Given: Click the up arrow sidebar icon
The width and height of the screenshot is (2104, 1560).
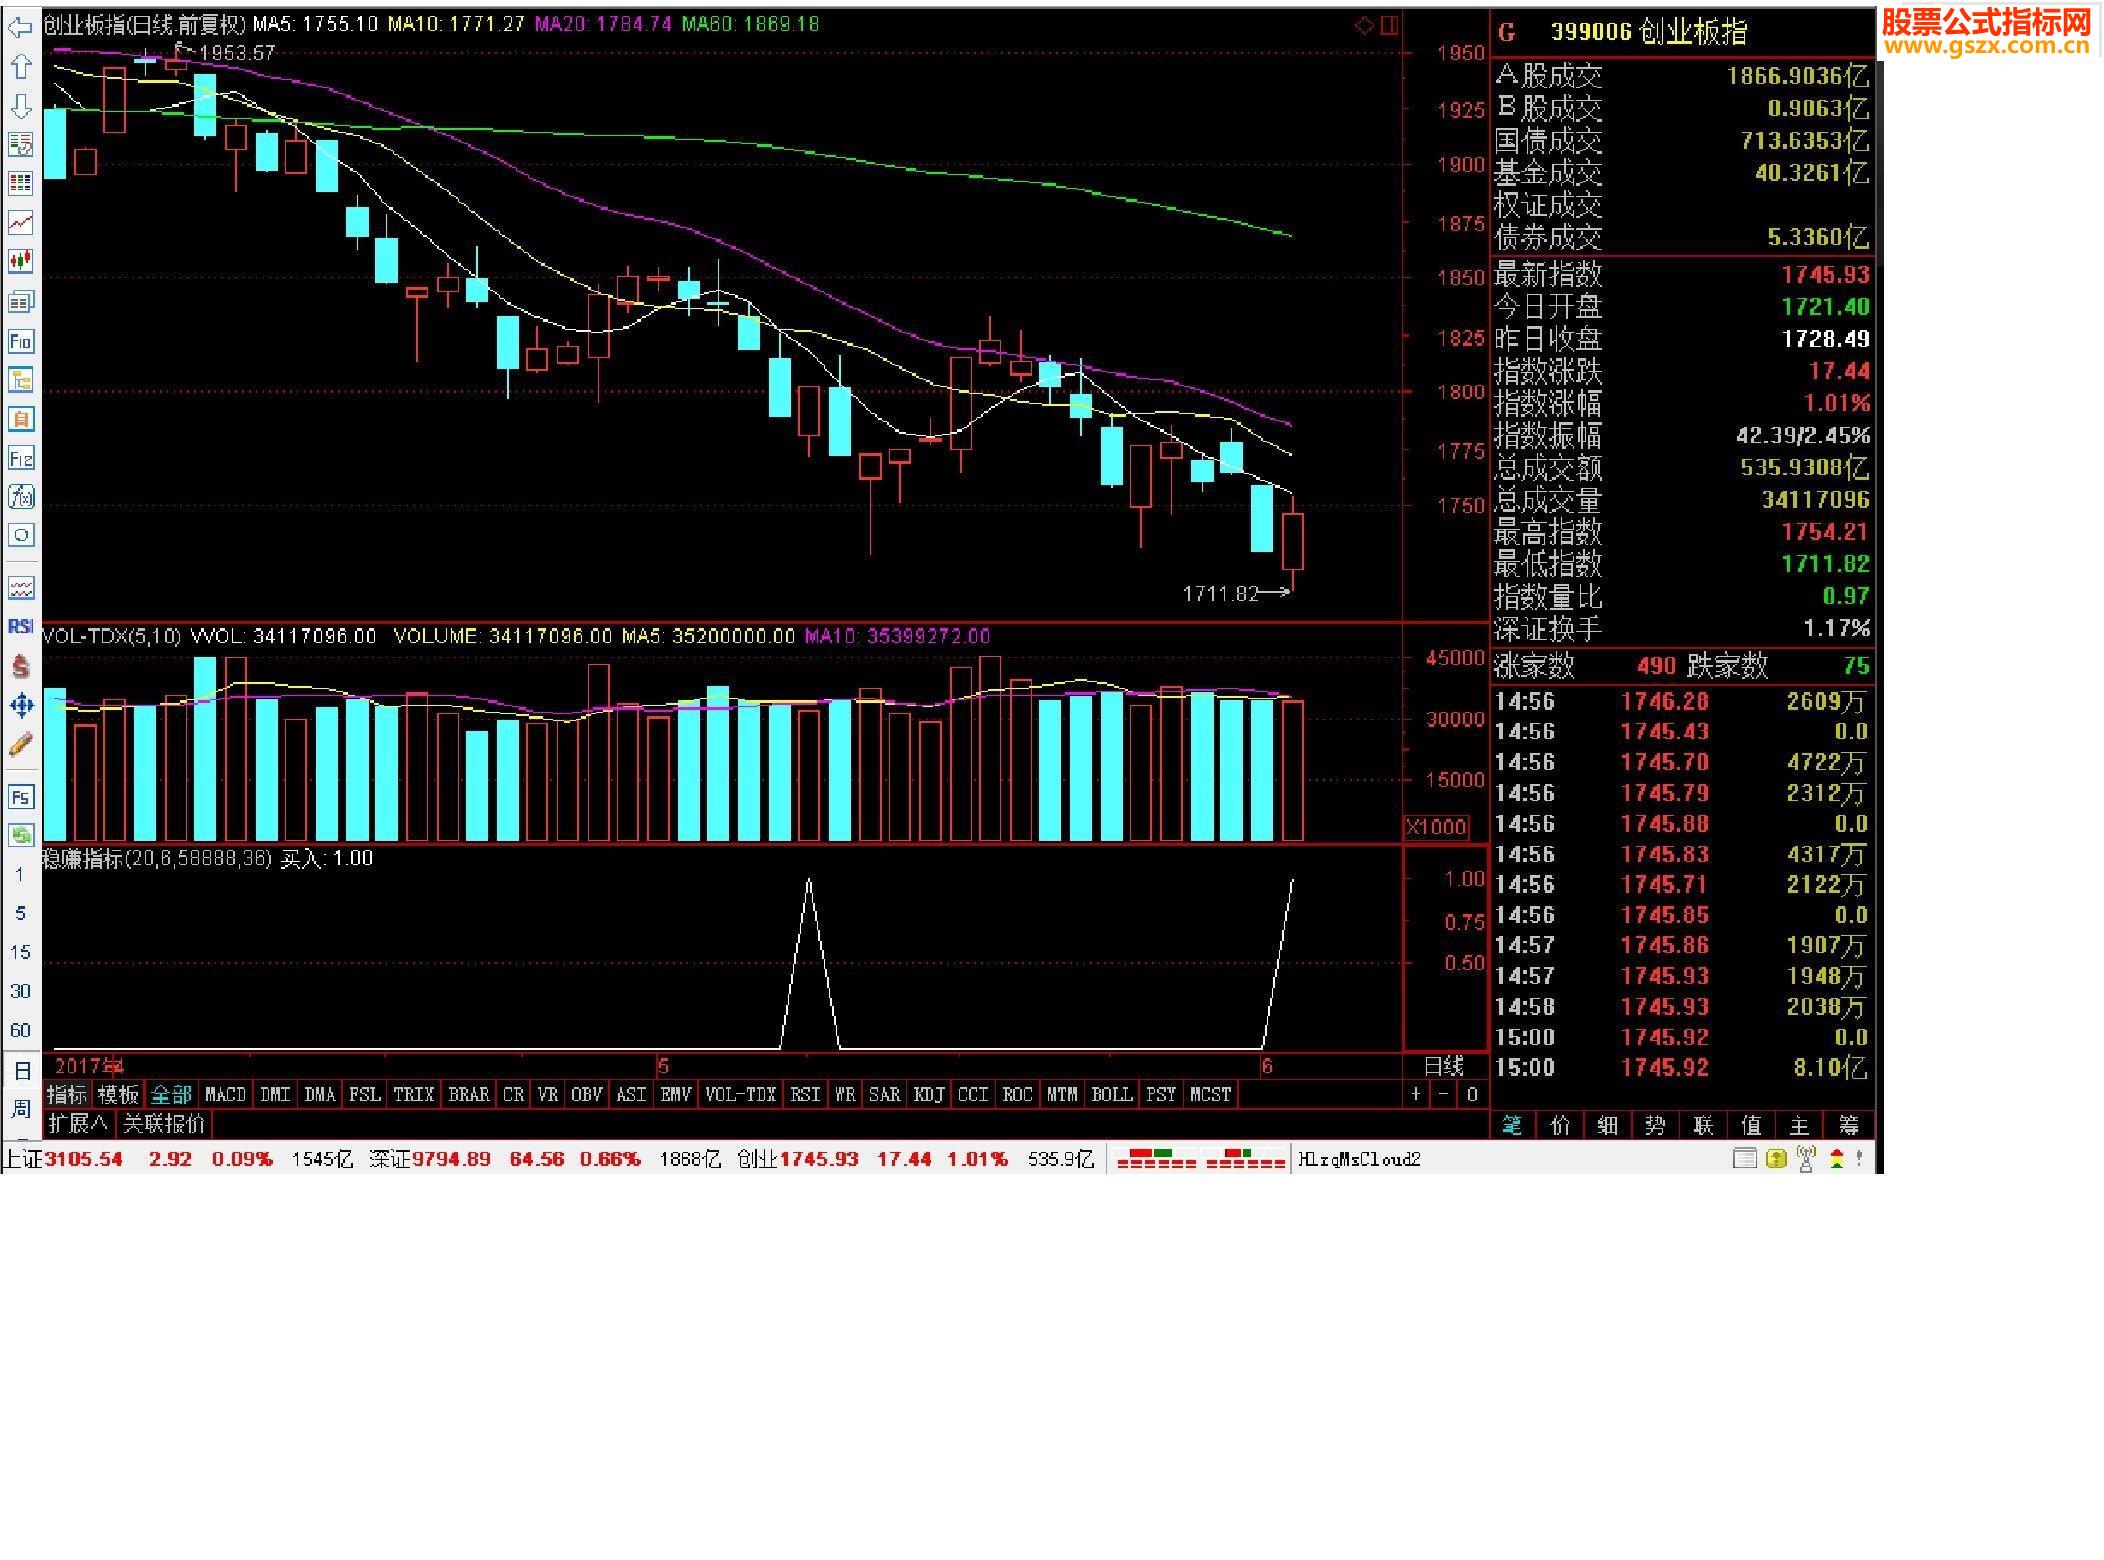Looking at the screenshot, I should (20, 66).
